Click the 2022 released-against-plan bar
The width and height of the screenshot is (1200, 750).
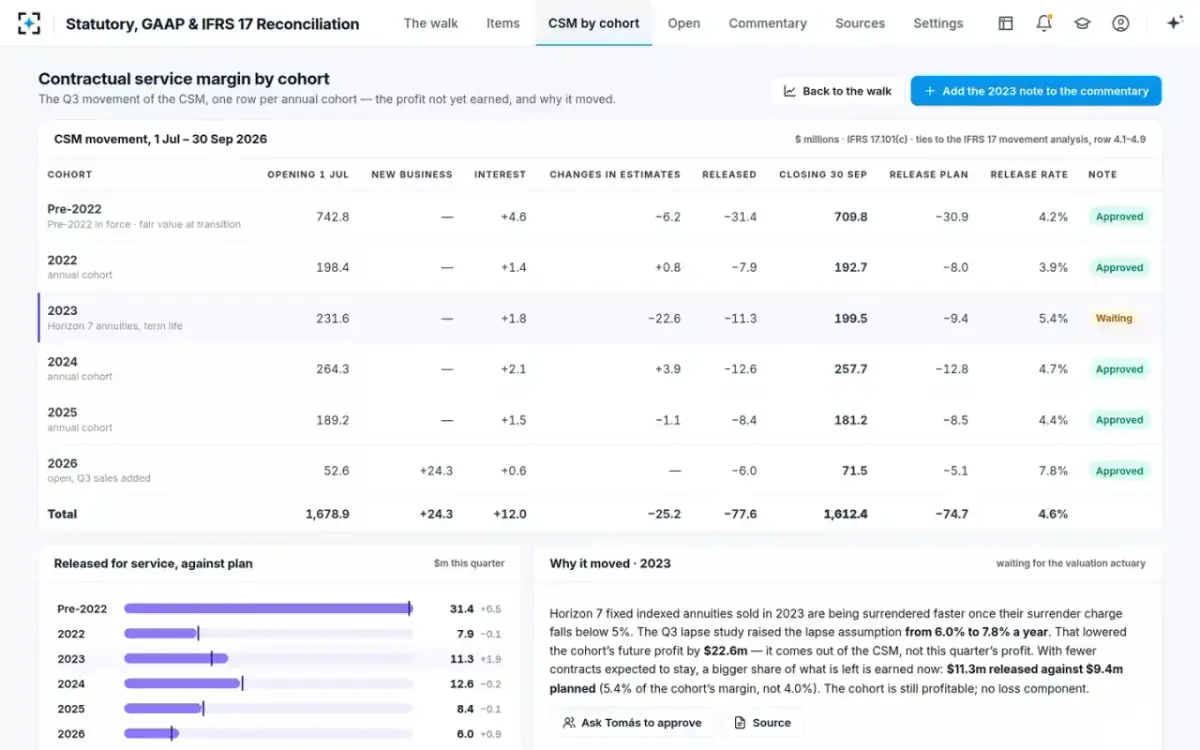pyautogui.click(x=268, y=633)
